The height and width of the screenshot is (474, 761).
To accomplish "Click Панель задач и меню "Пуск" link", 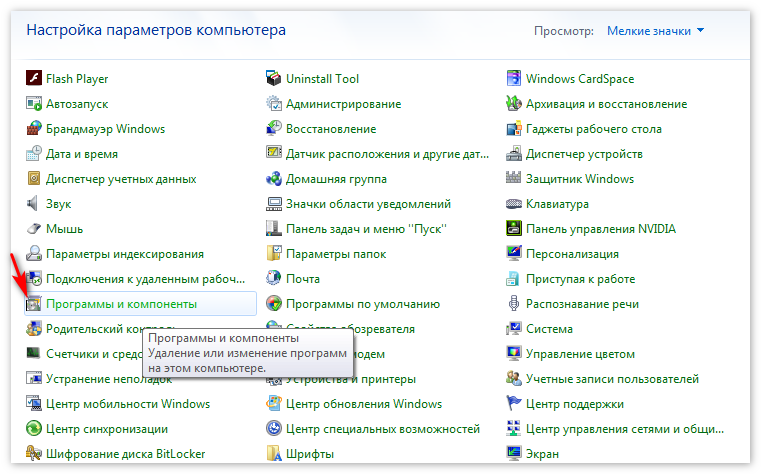I will [366, 229].
